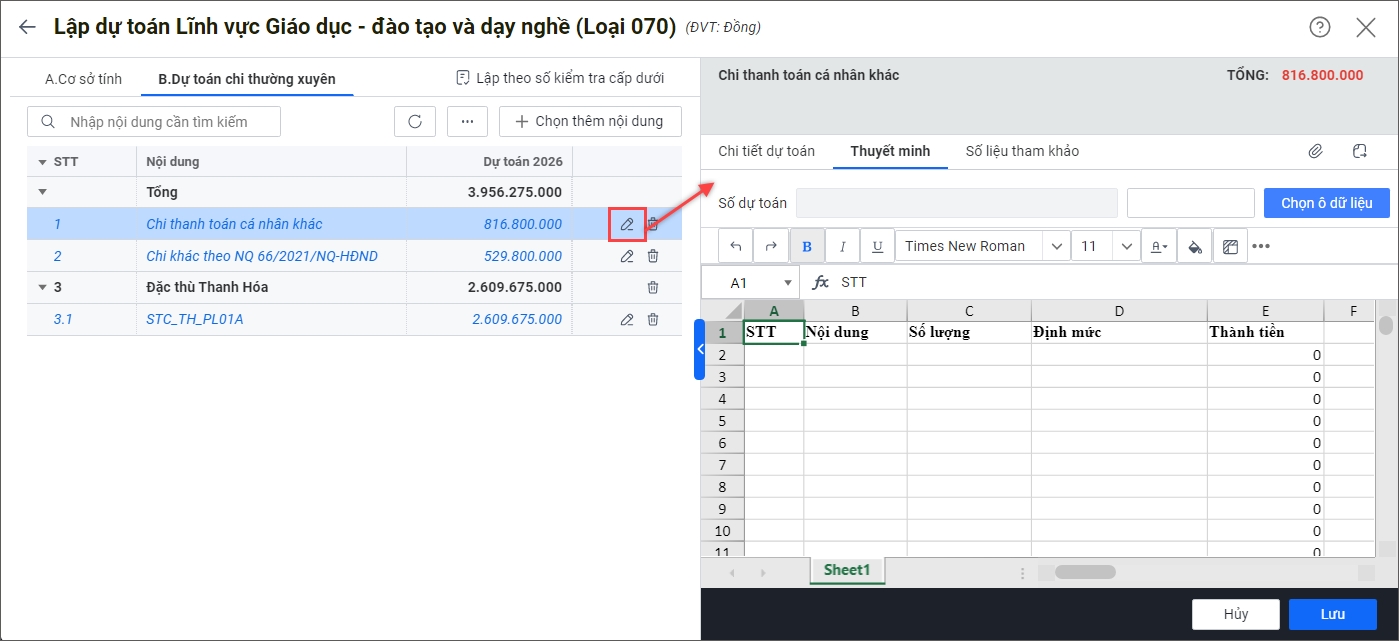The width and height of the screenshot is (1399, 641).
Task: Open the help question mark icon
Action: point(1320,27)
